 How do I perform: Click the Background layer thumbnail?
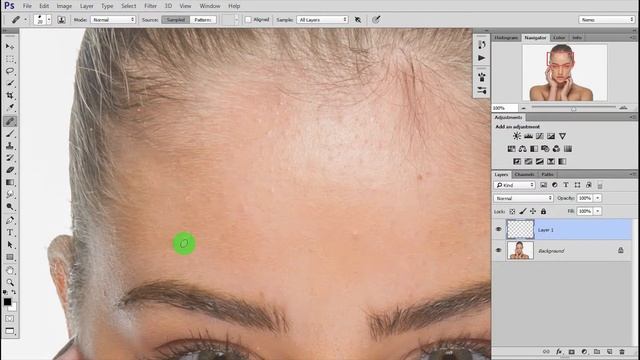[x=520, y=250]
